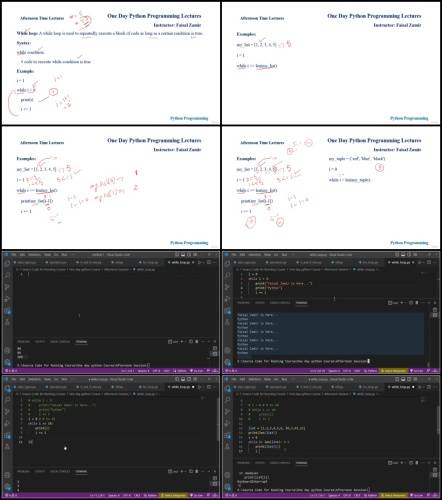
Task: Toggle the panel layout icon in the empty-editor frame's title bar
Action: coord(183,254)
